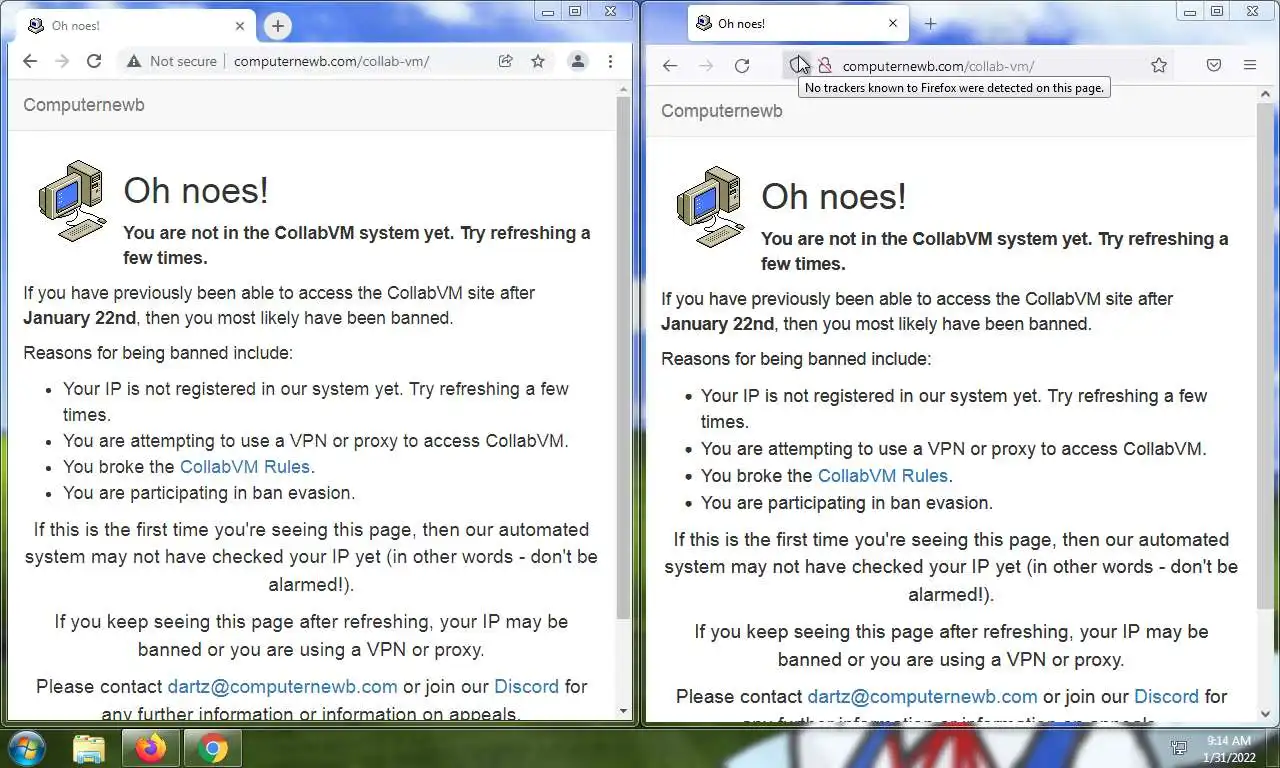The image size is (1280, 768).
Task: Close the Oh noes! tab in Chrome
Action: pyautogui.click(x=240, y=26)
